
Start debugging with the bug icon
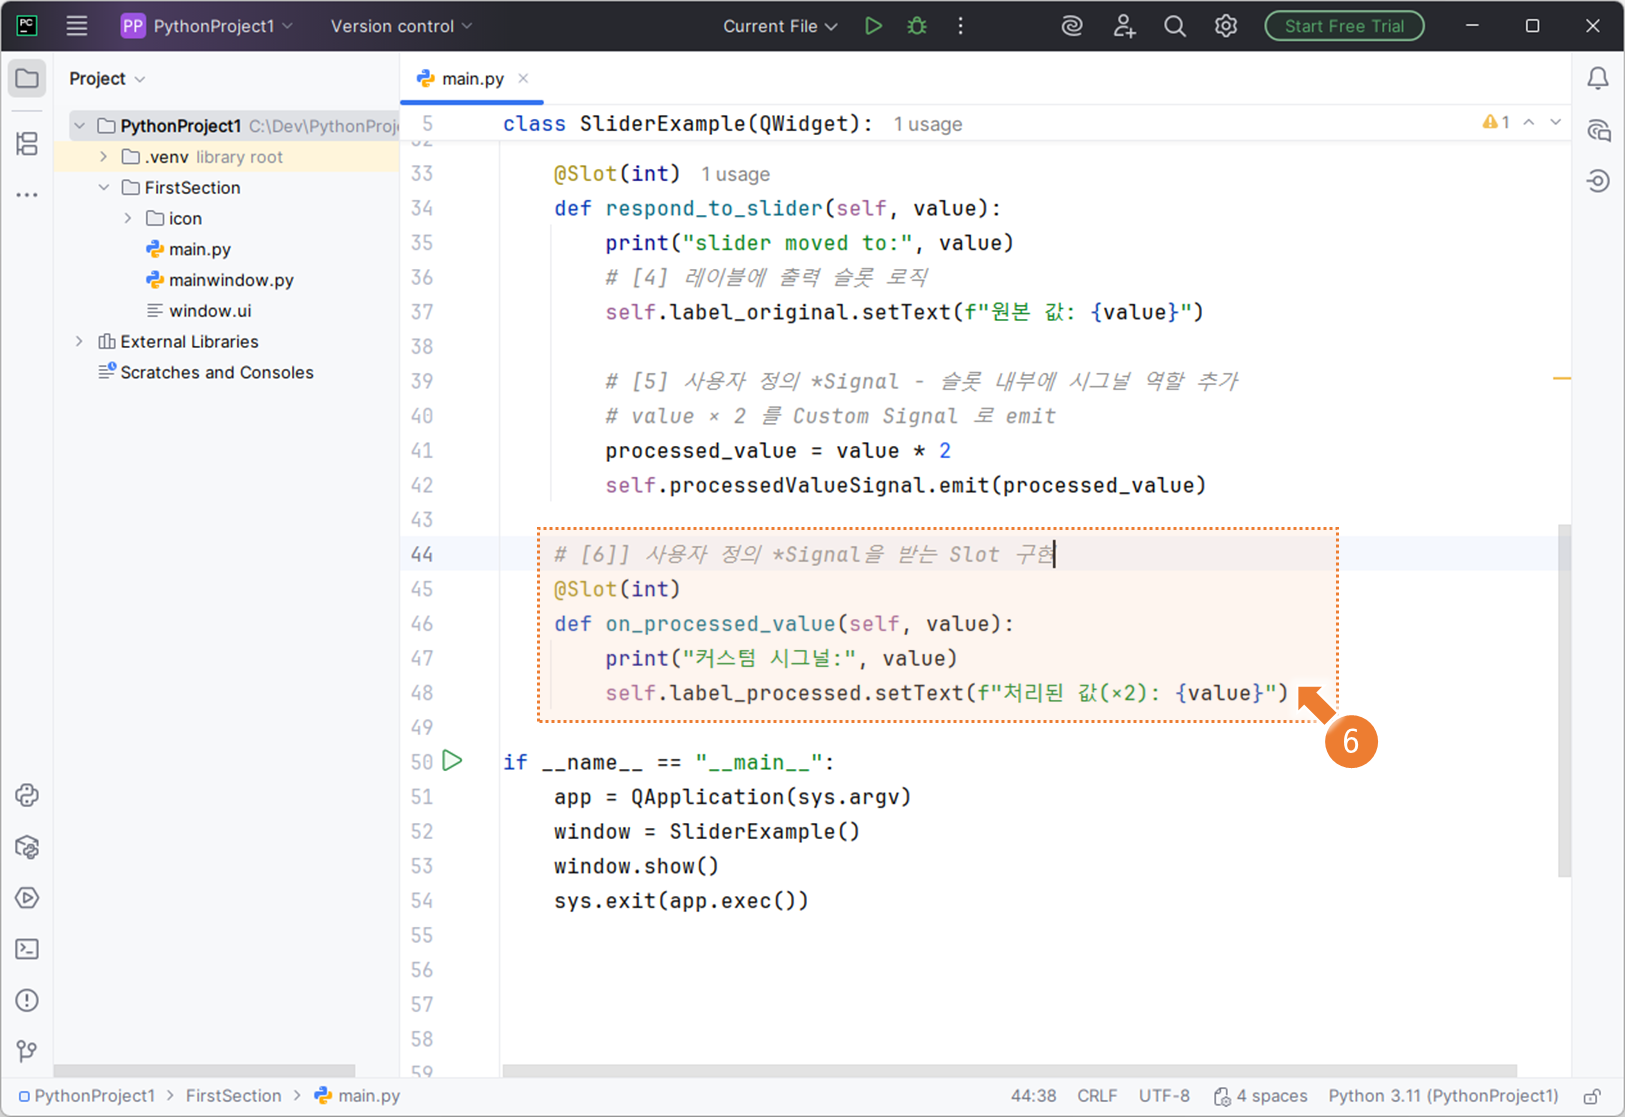click(x=917, y=26)
